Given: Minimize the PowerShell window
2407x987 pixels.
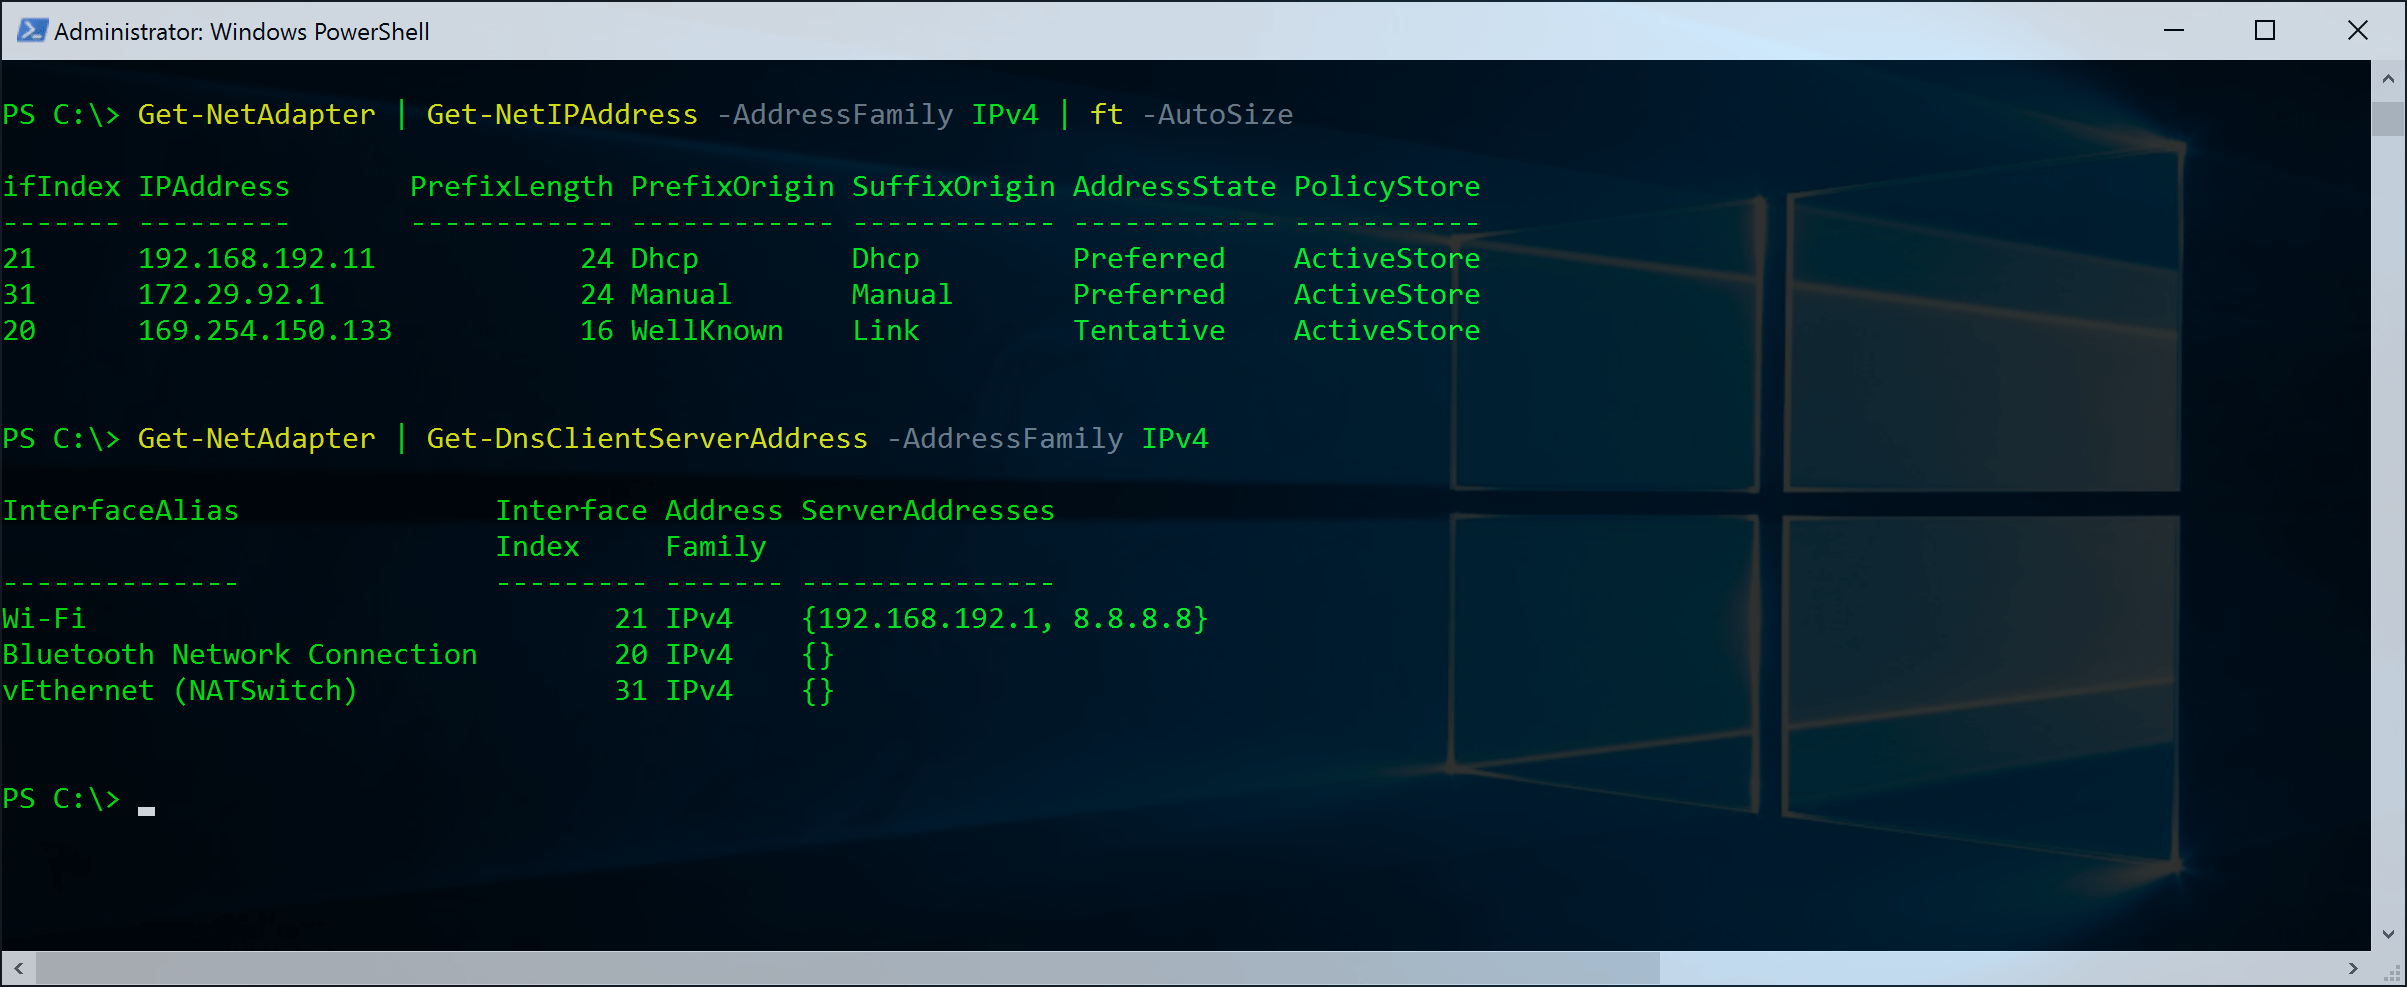Looking at the screenshot, I should [x=2174, y=30].
